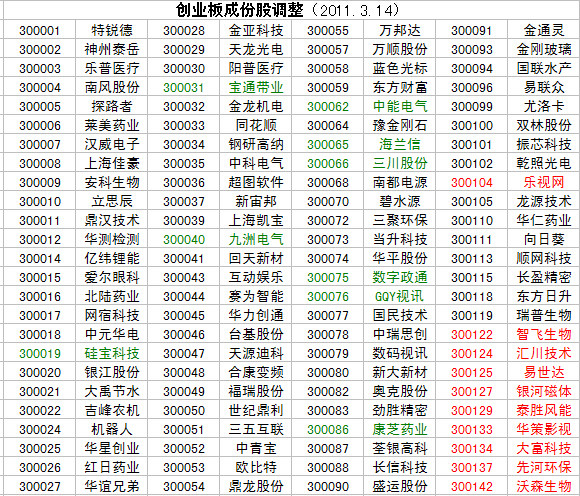580x496 pixels.
Task: Select the green 三川股份 cell
Action: pyautogui.click(x=400, y=163)
